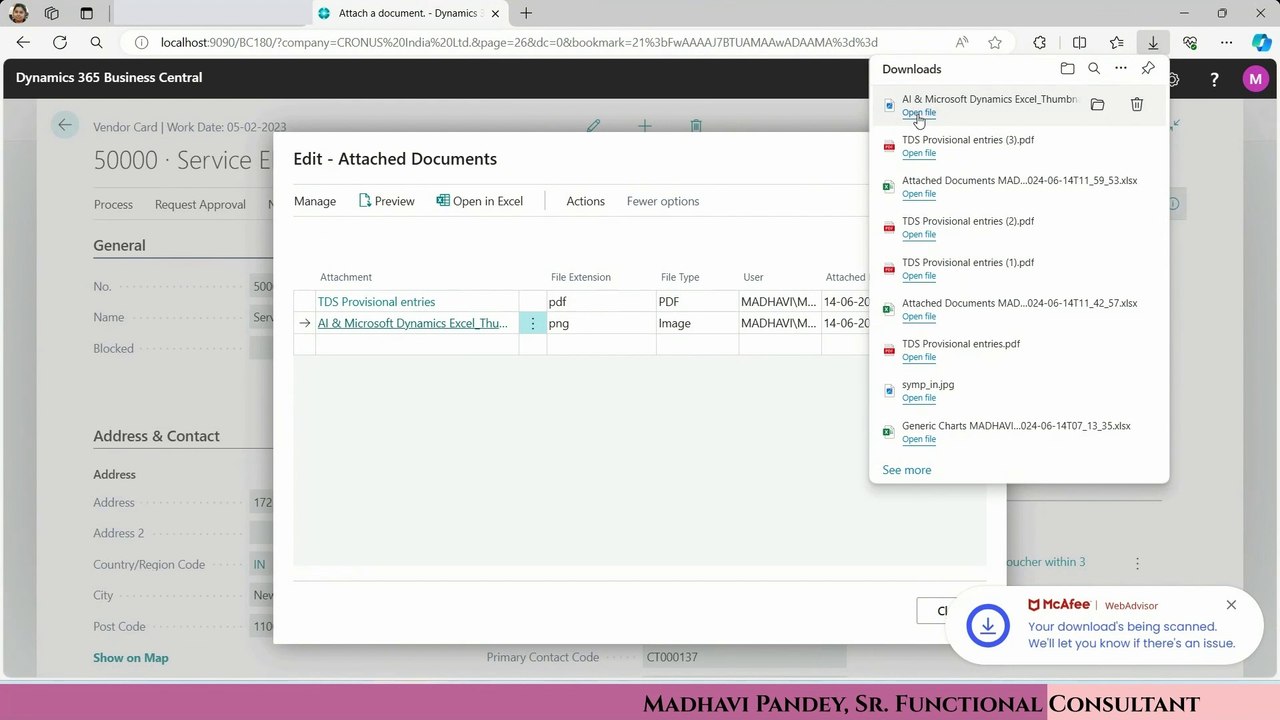Open file TDS Provisional entries (3).pdf
Screen dimensions: 1280x720
(x=919, y=153)
